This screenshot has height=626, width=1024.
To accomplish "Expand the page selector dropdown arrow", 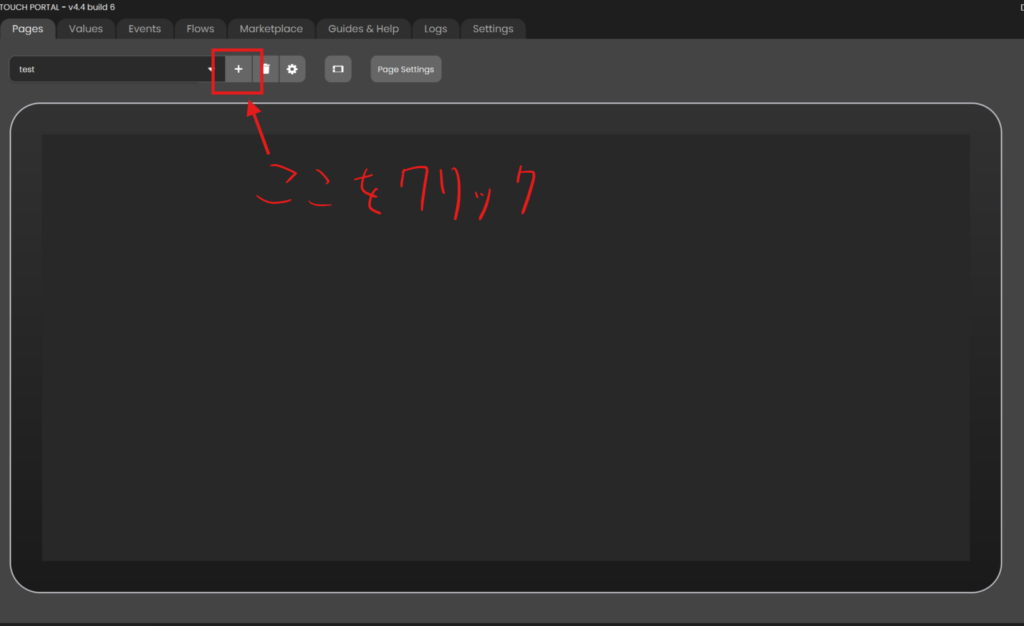I will tap(210, 69).
